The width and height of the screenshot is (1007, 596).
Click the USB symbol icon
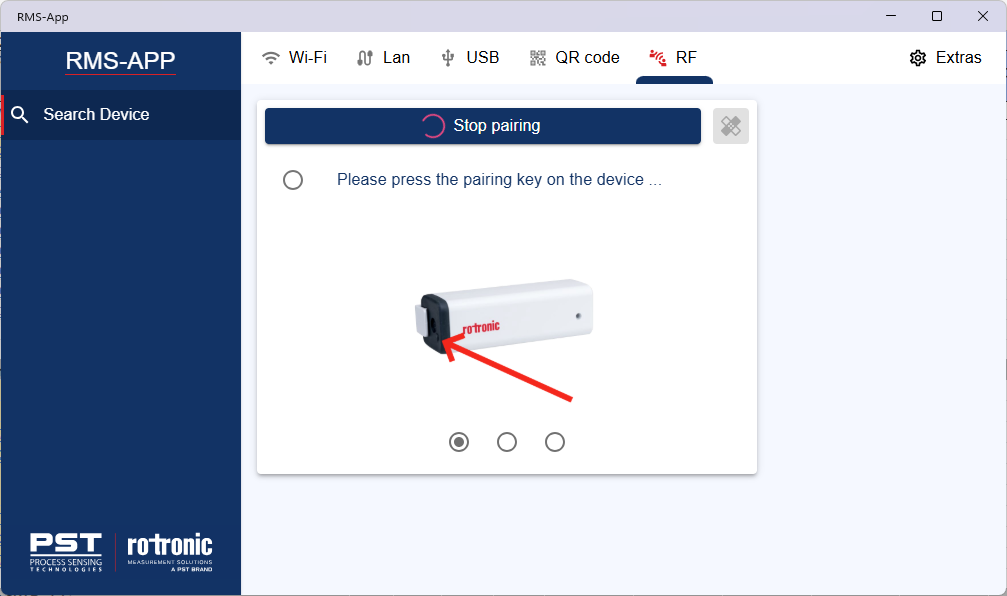point(448,58)
